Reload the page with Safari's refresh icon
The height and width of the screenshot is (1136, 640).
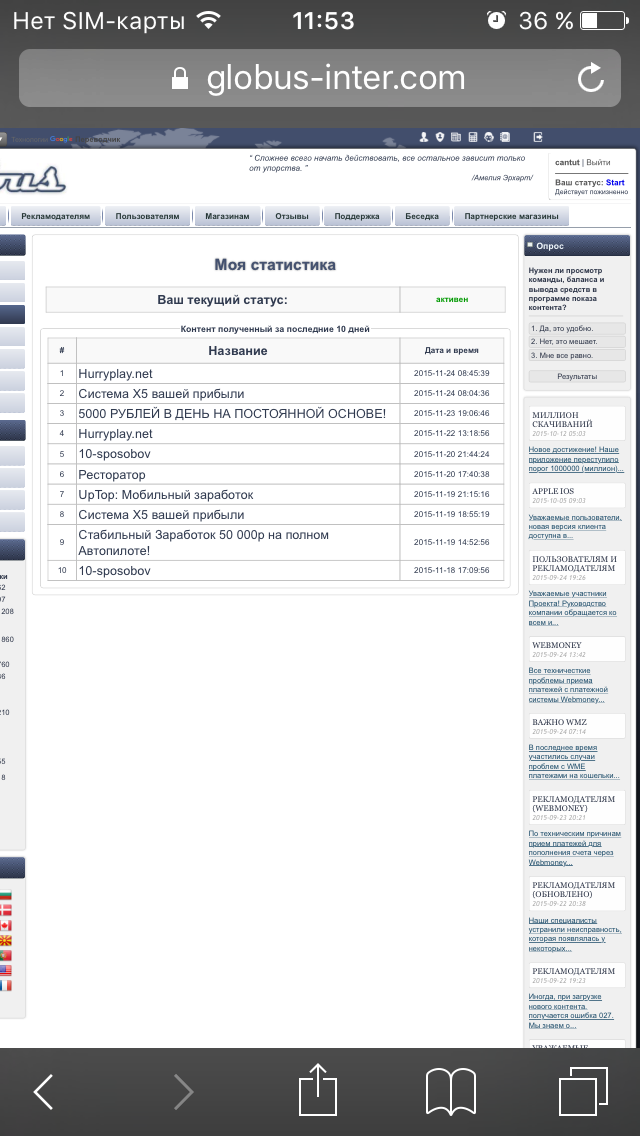click(591, 78)
